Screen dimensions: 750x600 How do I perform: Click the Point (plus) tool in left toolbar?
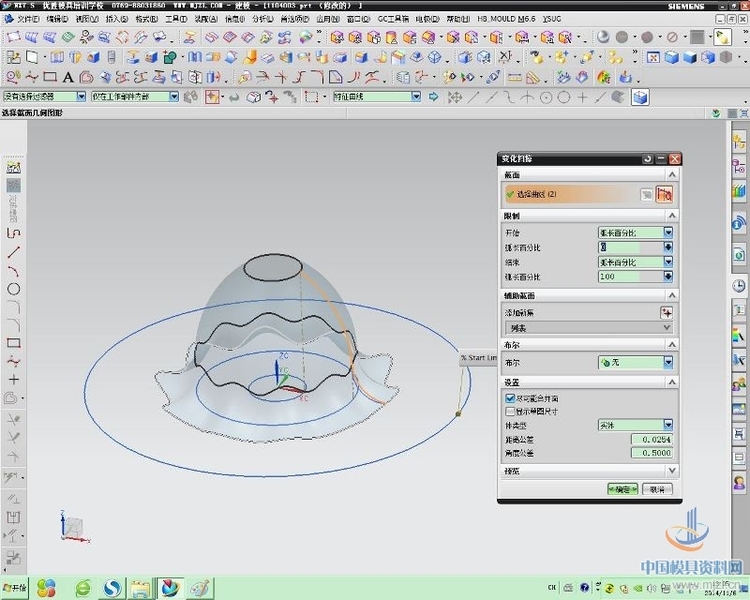14,380
